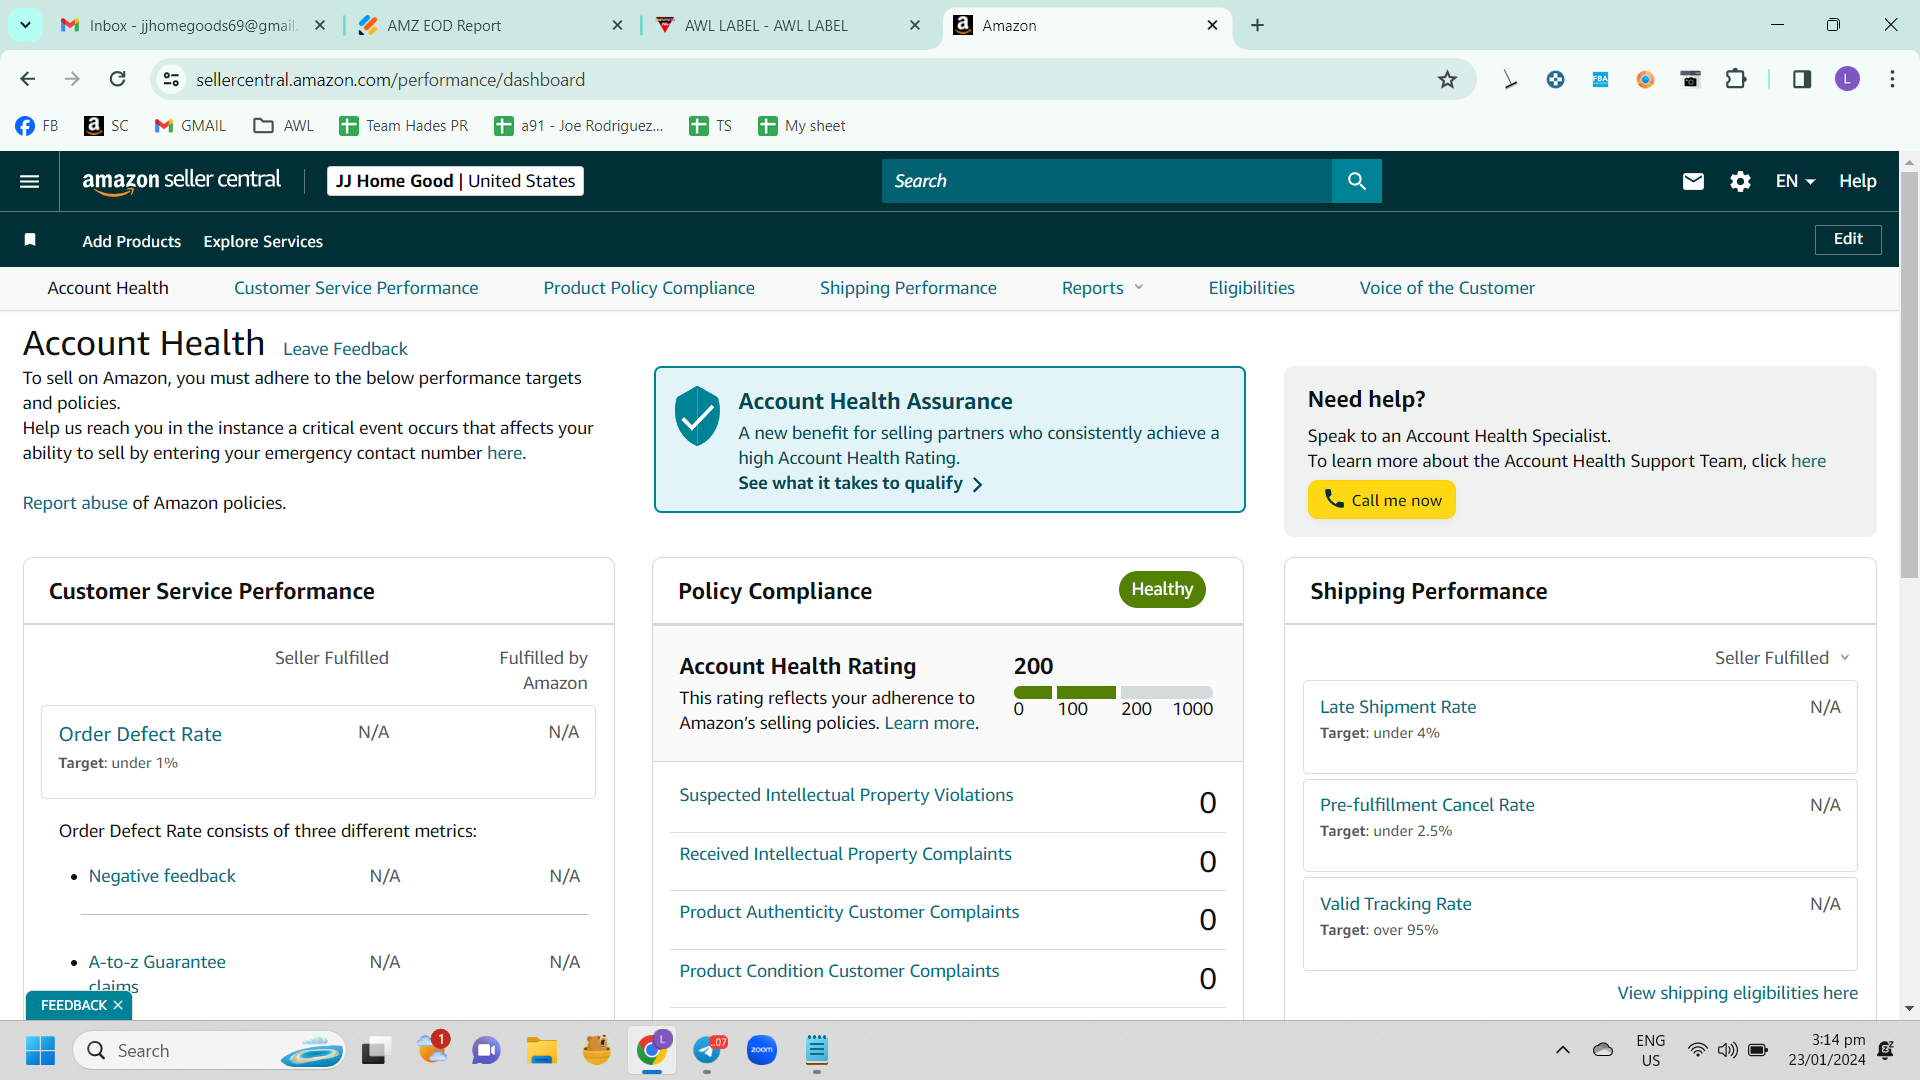
Task: Open Chrome profile avatar L
Action: (1847, 80)
